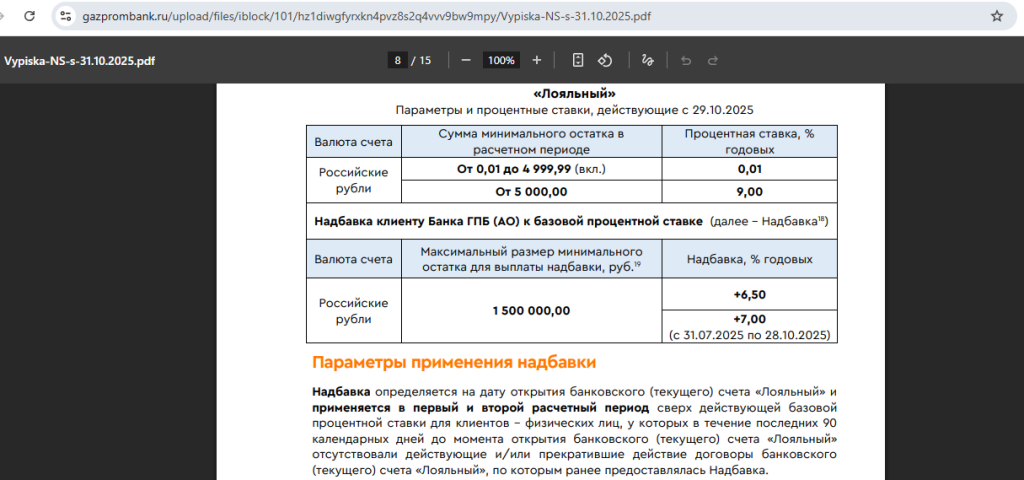Activate the draw annotation tool

647,60
